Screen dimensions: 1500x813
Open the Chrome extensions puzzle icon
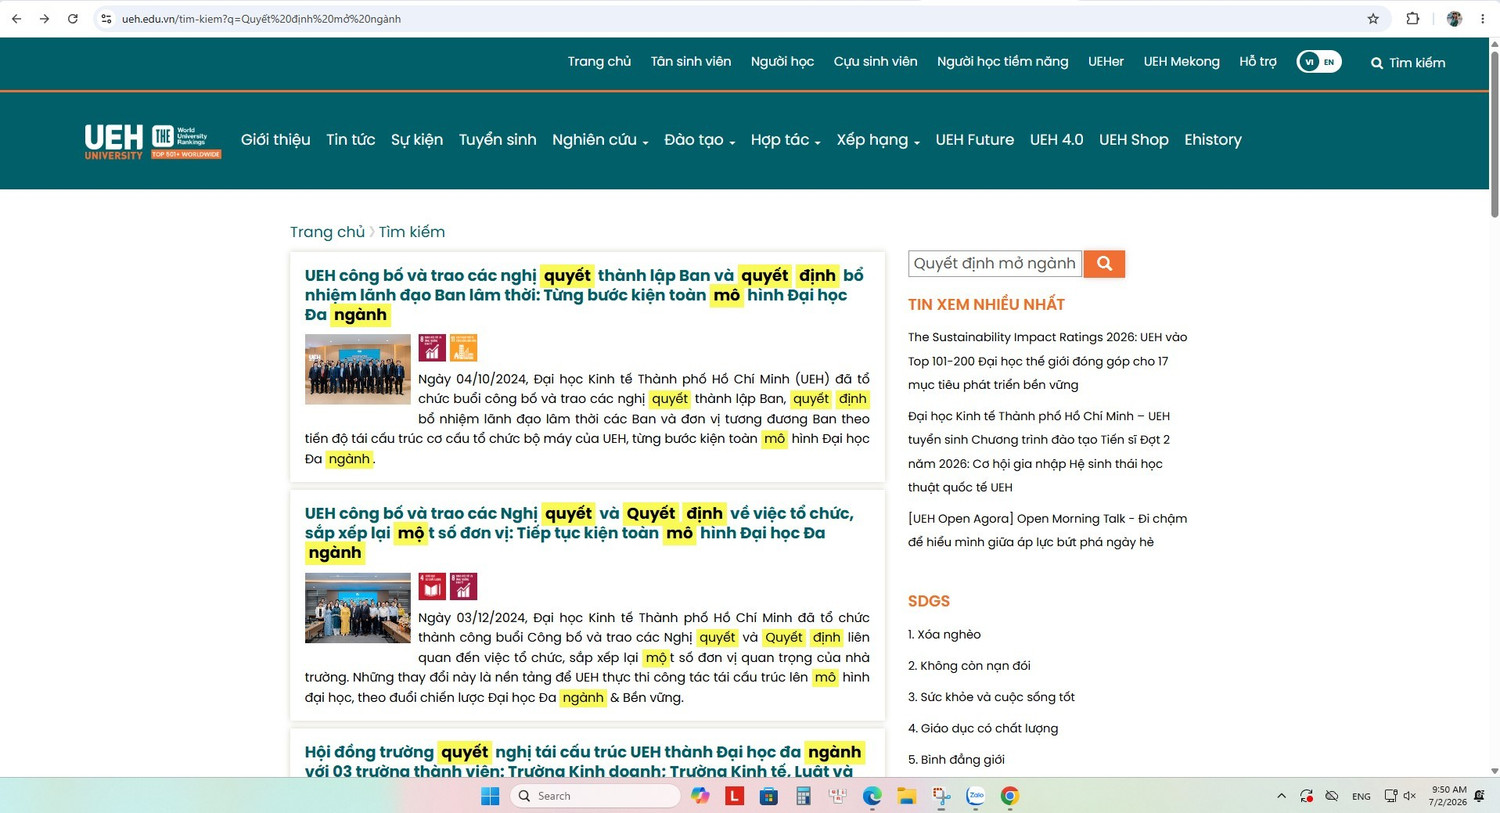pos(1412,19)
